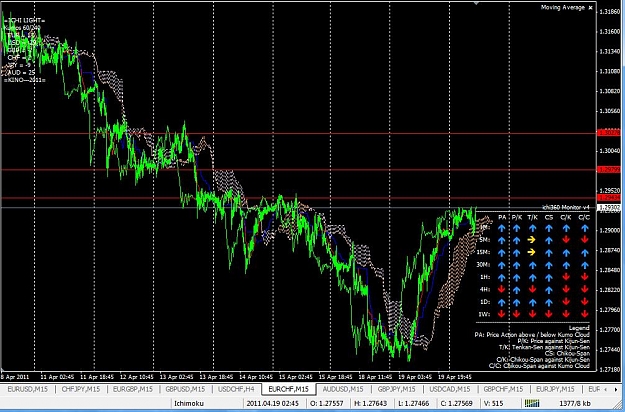Click the 4H row PA red arrow
The height and width of the screenshot is (412, 625).
[x=502, y=289]
